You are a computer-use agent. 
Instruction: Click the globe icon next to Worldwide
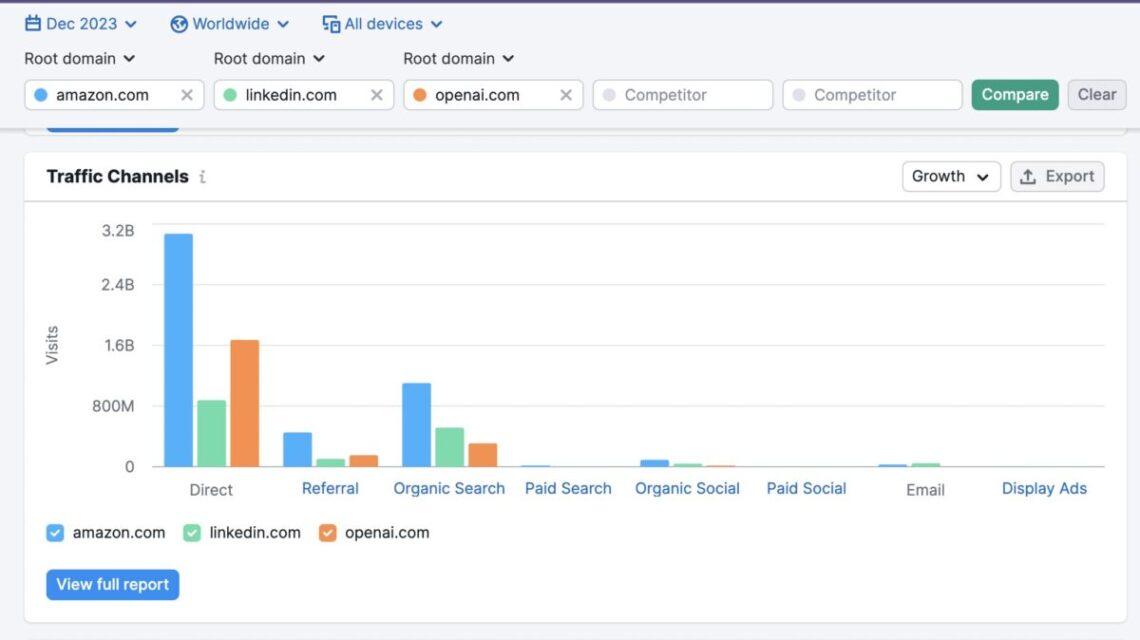pos(180,23)
